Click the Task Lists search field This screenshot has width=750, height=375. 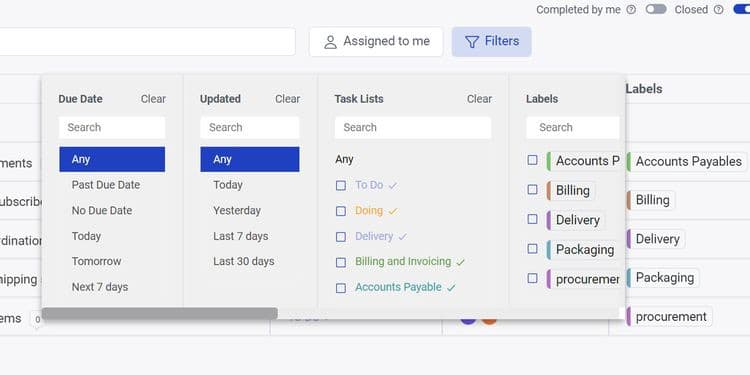(413, 128)
